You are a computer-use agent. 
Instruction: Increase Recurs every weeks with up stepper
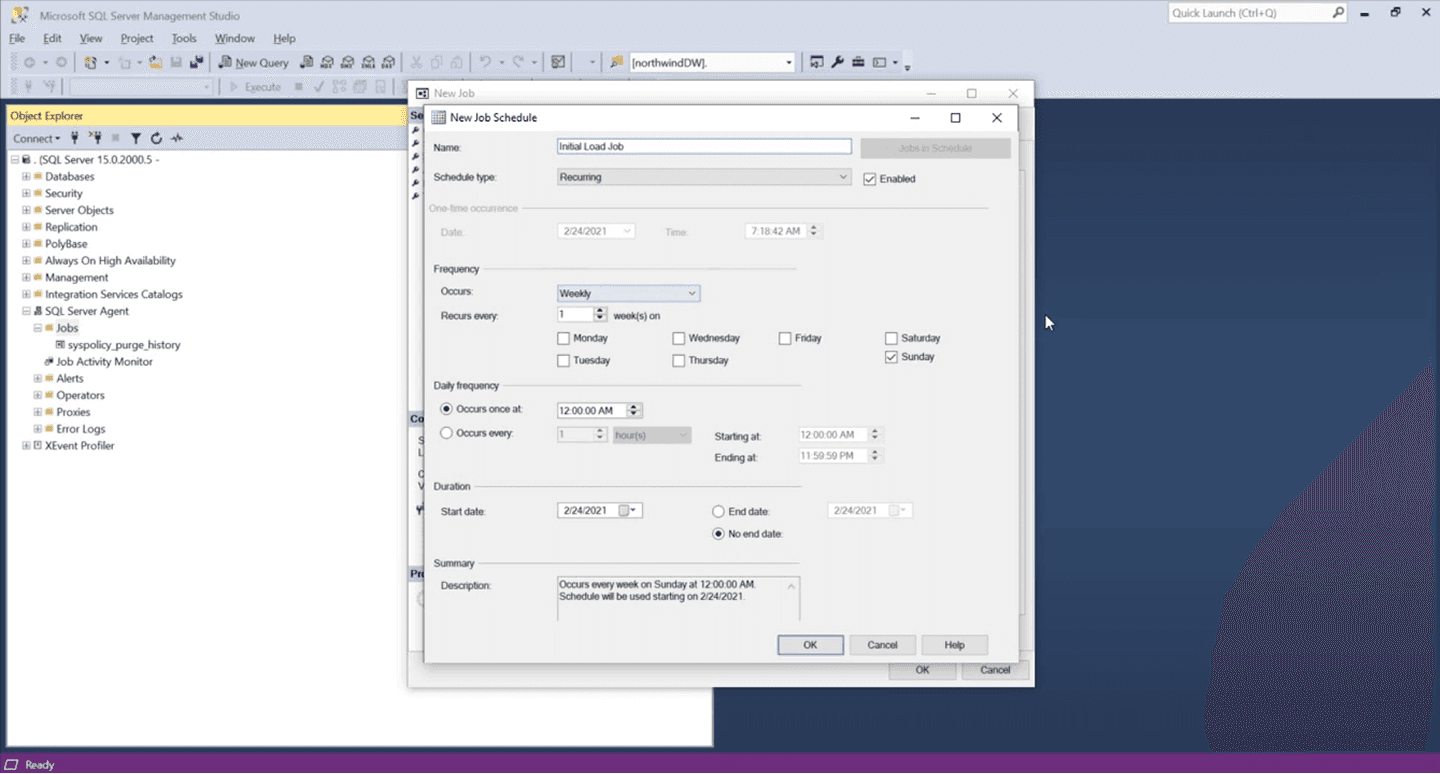[x=598, y=309]
